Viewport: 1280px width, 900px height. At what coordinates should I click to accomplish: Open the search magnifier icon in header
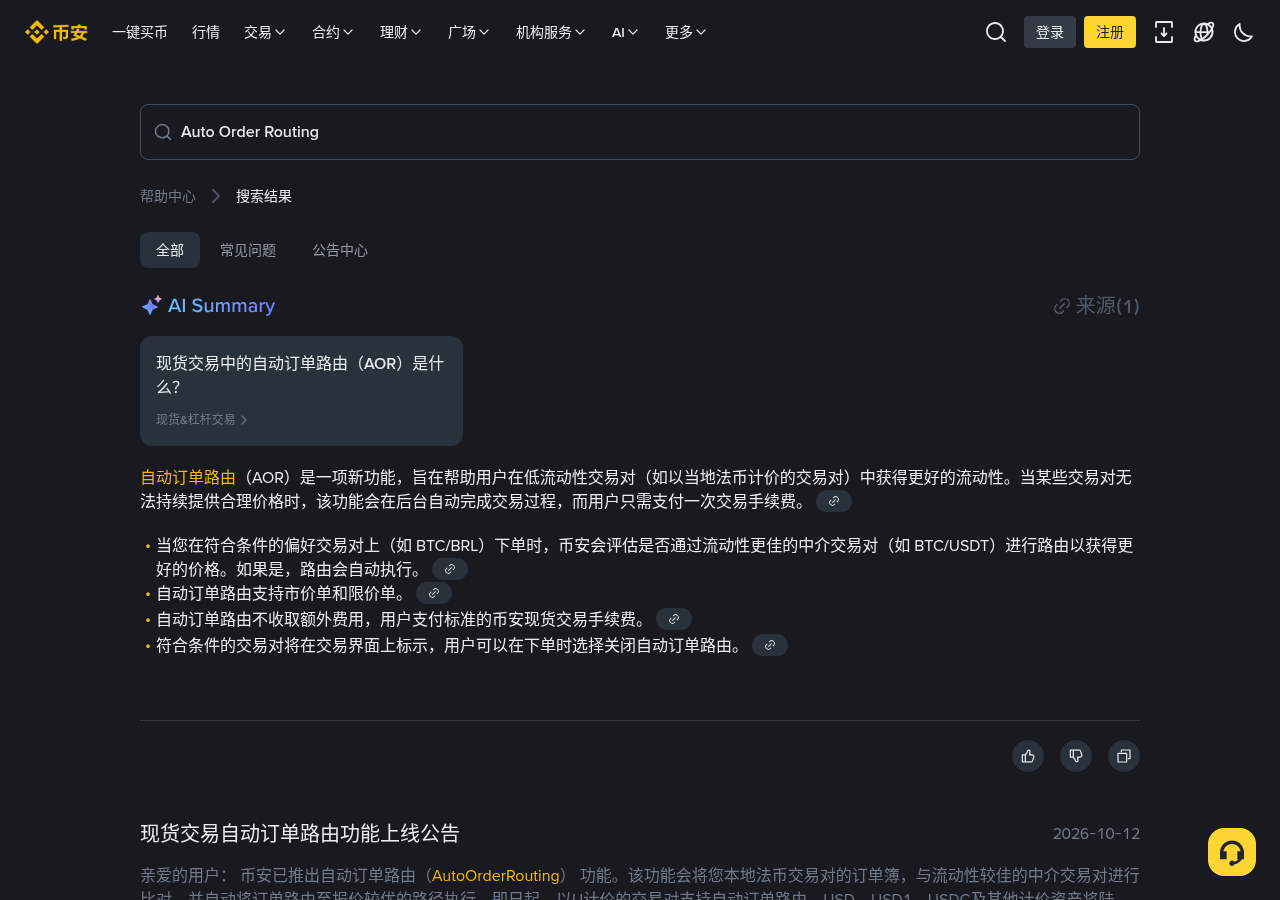coord(996,32)
